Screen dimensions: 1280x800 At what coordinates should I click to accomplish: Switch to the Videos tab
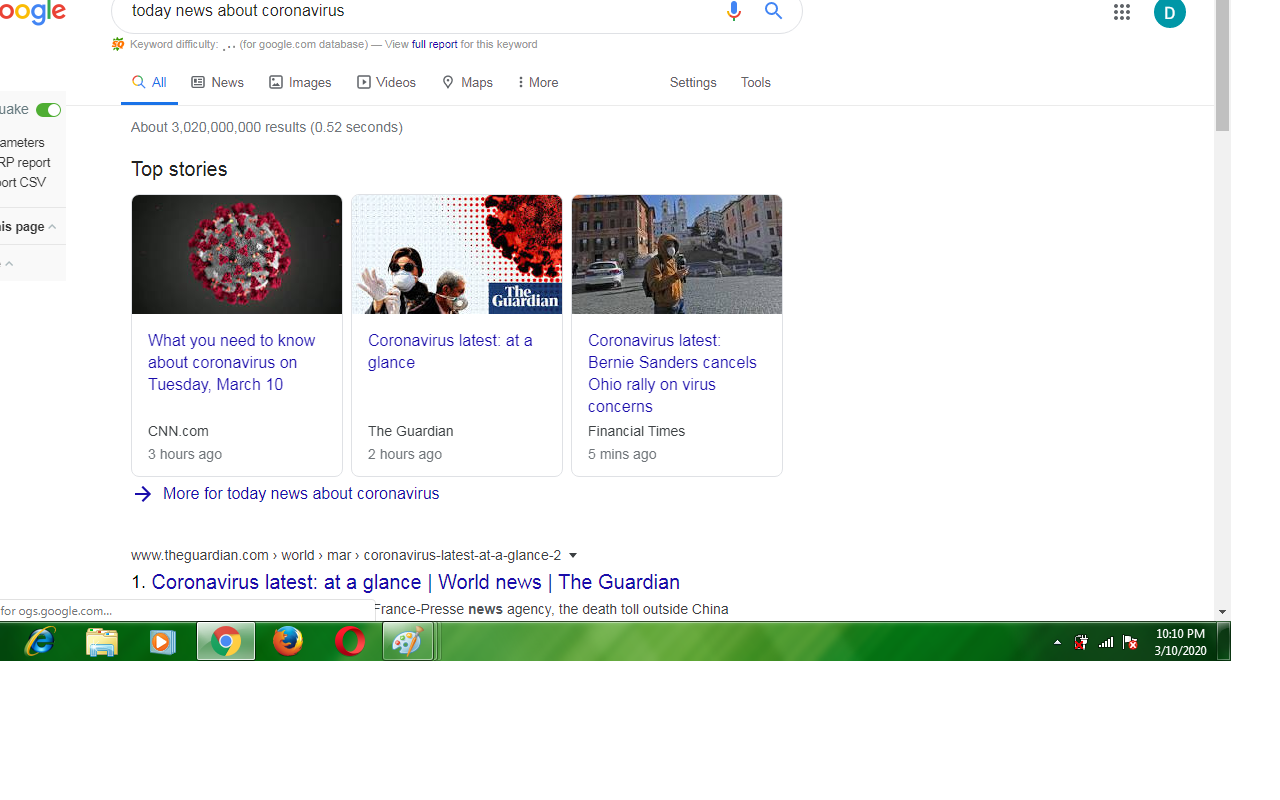tap(387, 82)
